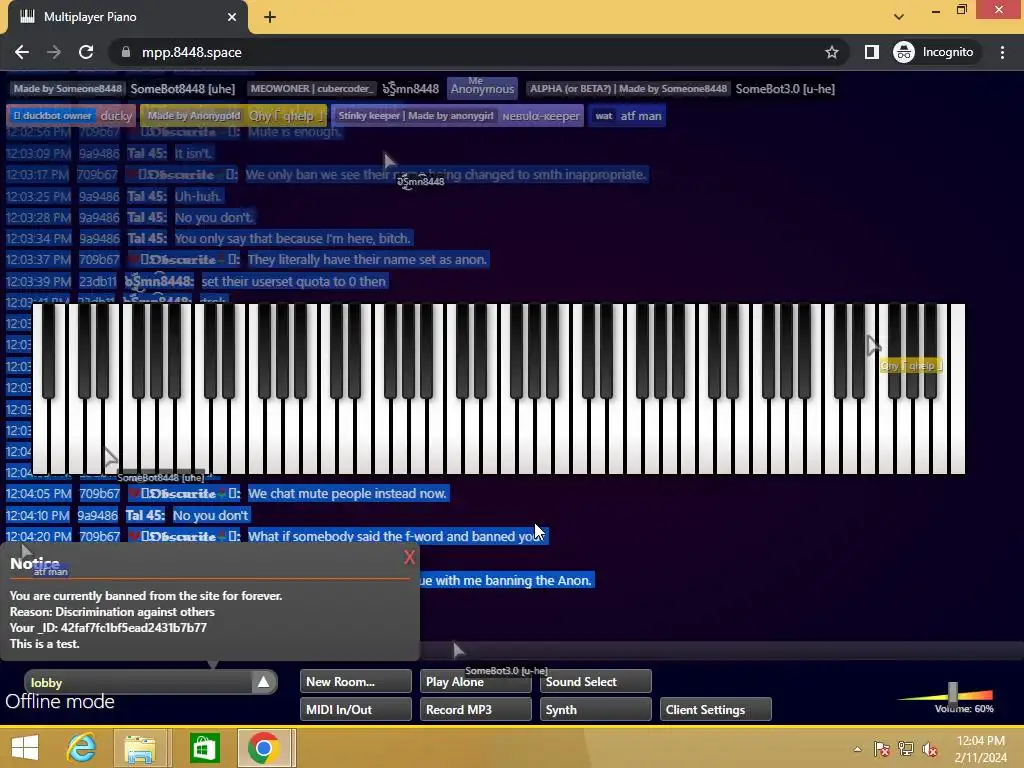Screen dimensions: 1024x768
Task: Open Chrome three-dot menu
Action: coord(1002,52)
